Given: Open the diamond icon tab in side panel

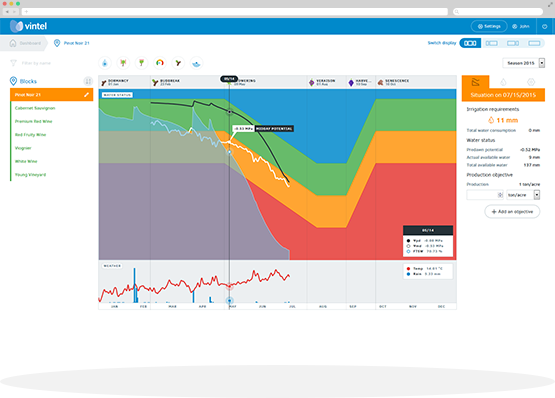Looking at the screenshot, I should [x=531, y=82].
